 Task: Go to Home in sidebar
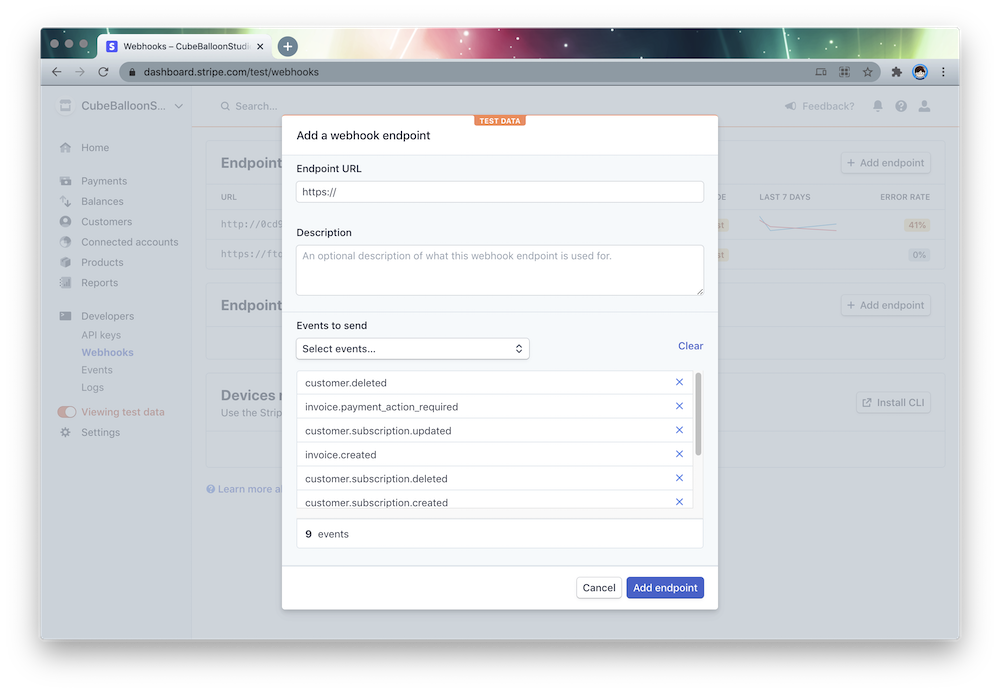(95, 147)
